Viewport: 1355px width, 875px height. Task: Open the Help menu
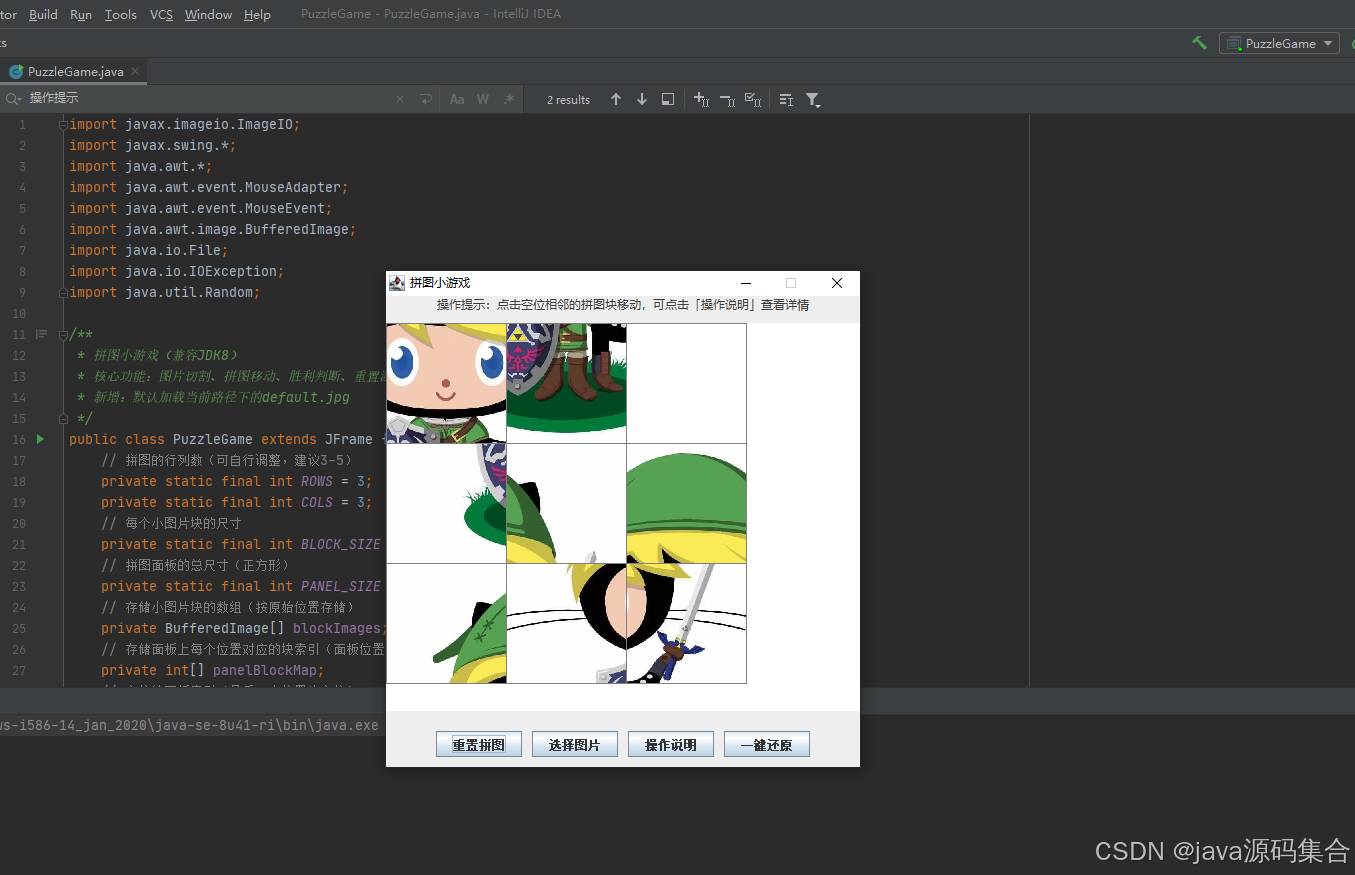tap(257, 14)
